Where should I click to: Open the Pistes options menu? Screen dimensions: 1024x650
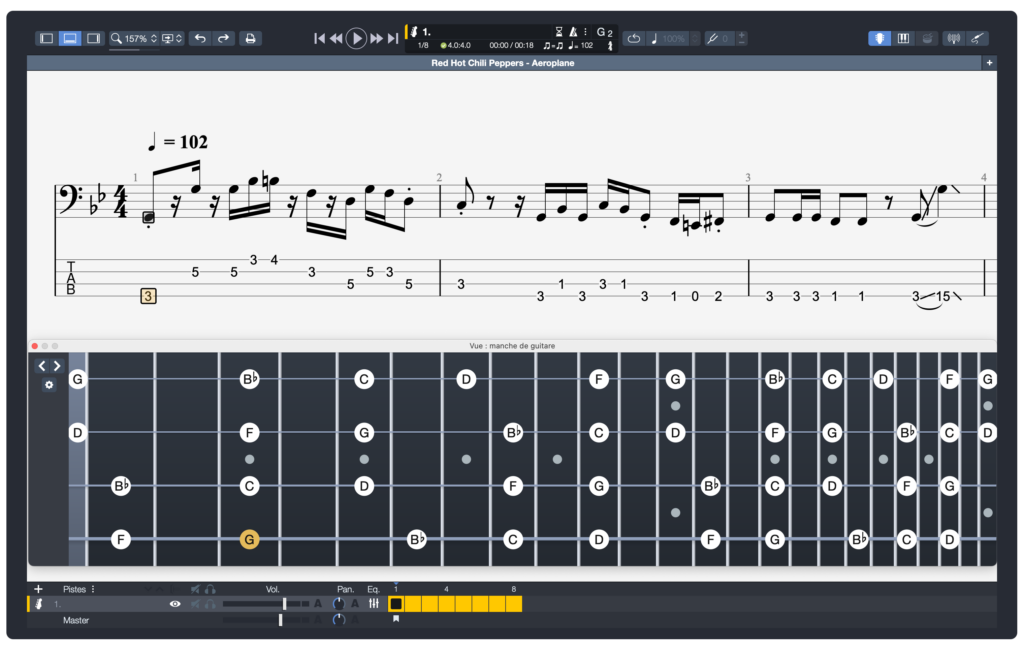93,589
